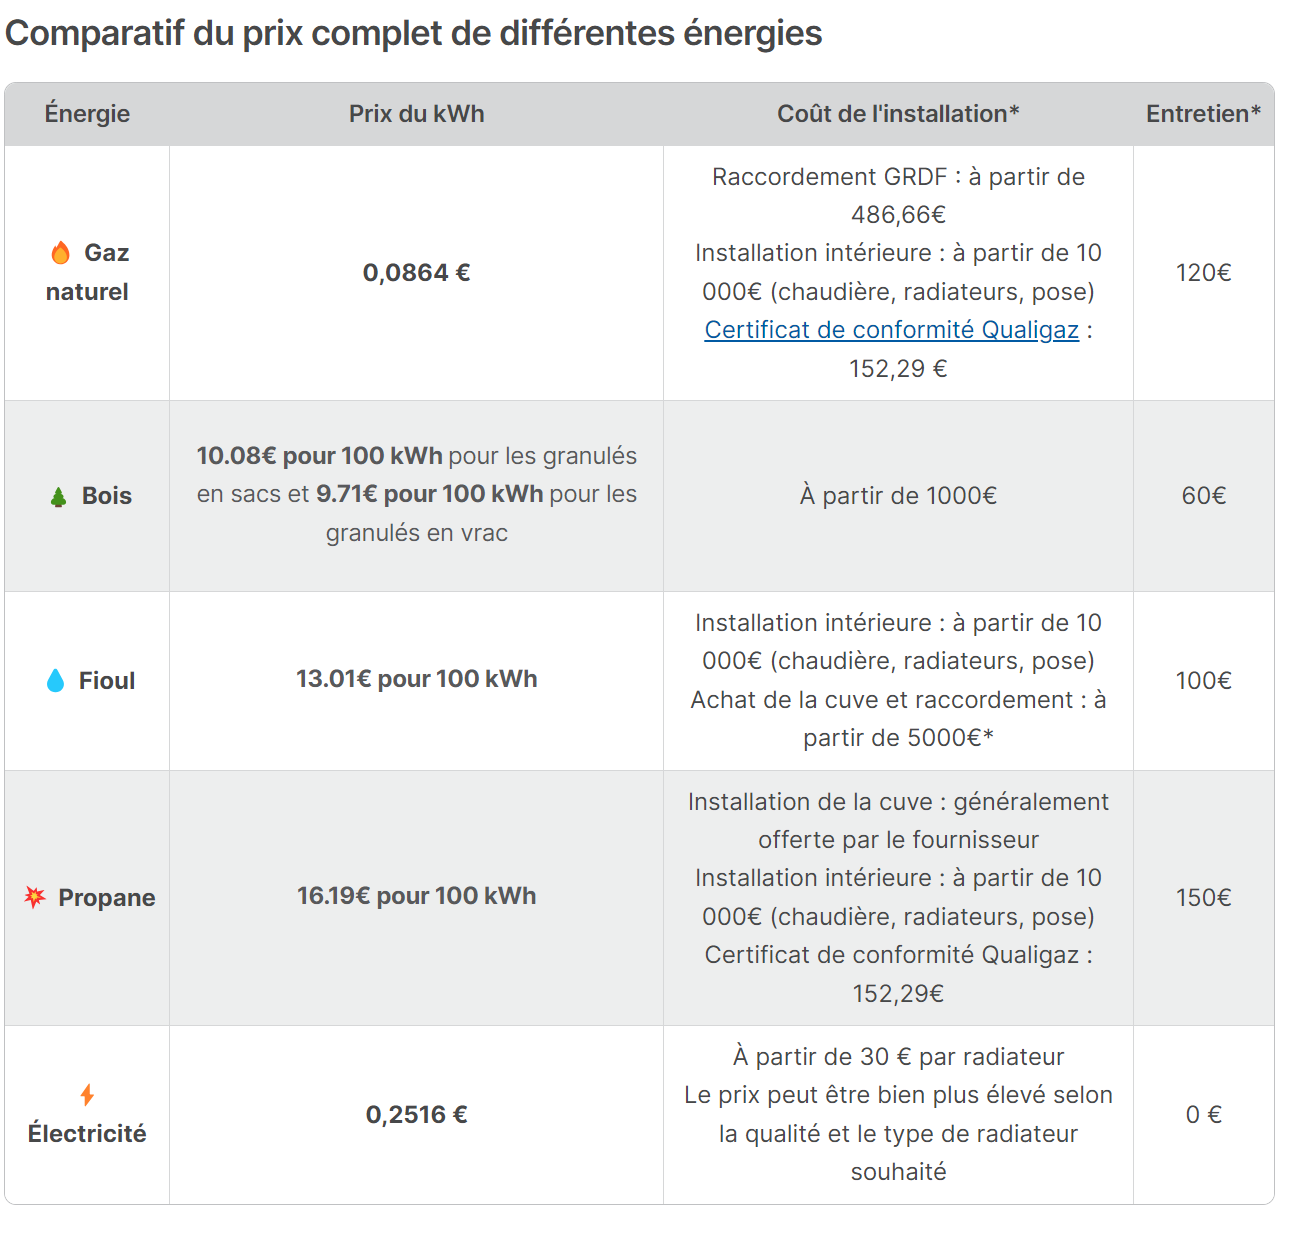Click the 120€ maintenance cost for gas
Image resolution: width=1314 pixels, height=1233 pixels.
[1203, 273]
